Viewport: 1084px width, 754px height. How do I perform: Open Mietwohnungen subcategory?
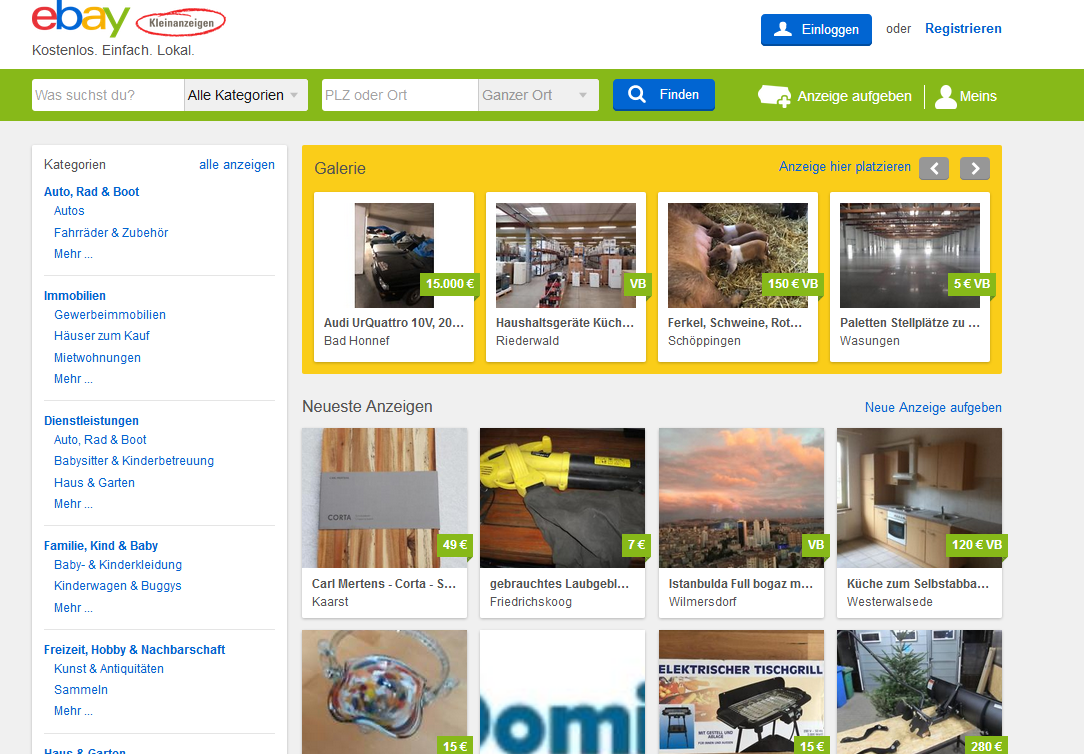click(97, 358)
